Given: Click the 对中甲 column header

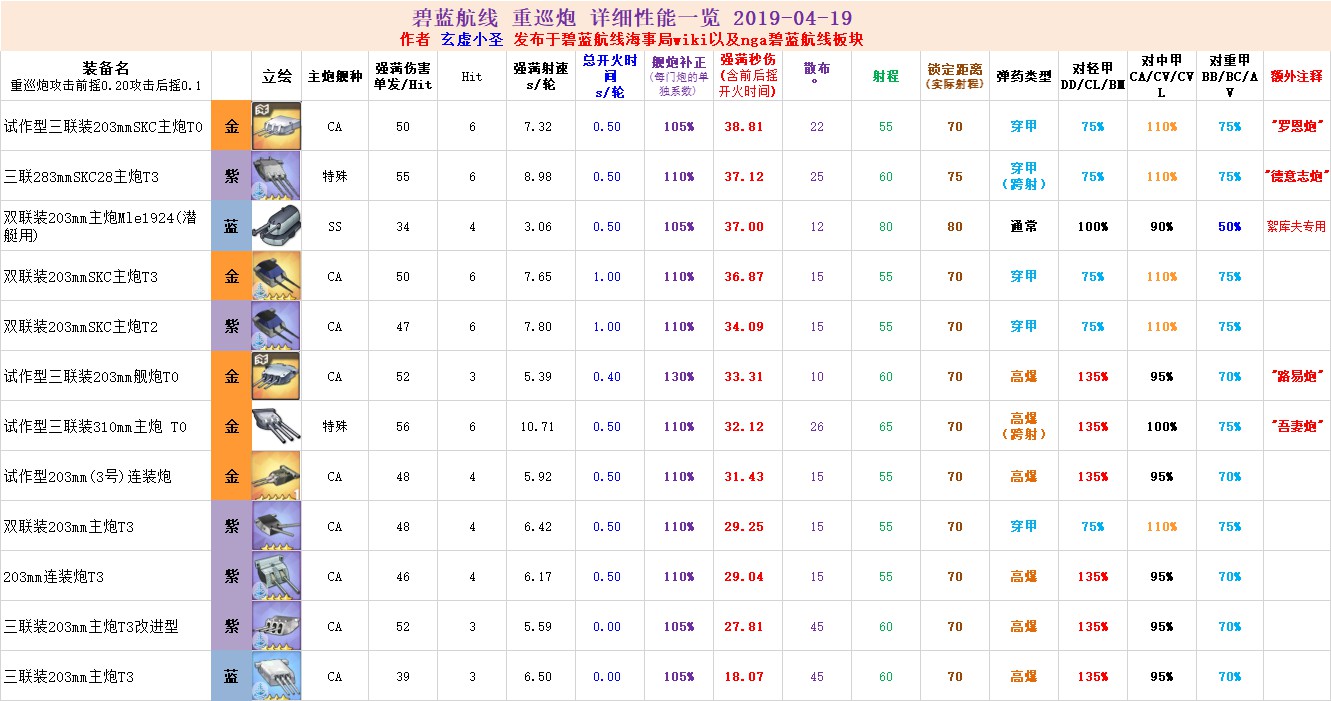Looking at the screenshot, I should 1162,76.
